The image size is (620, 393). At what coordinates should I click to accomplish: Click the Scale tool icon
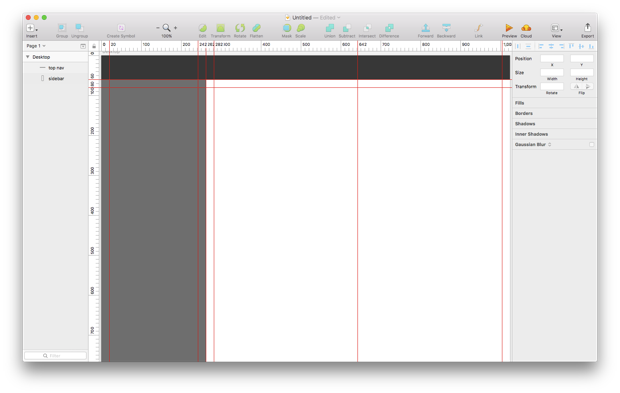[301, 28]
